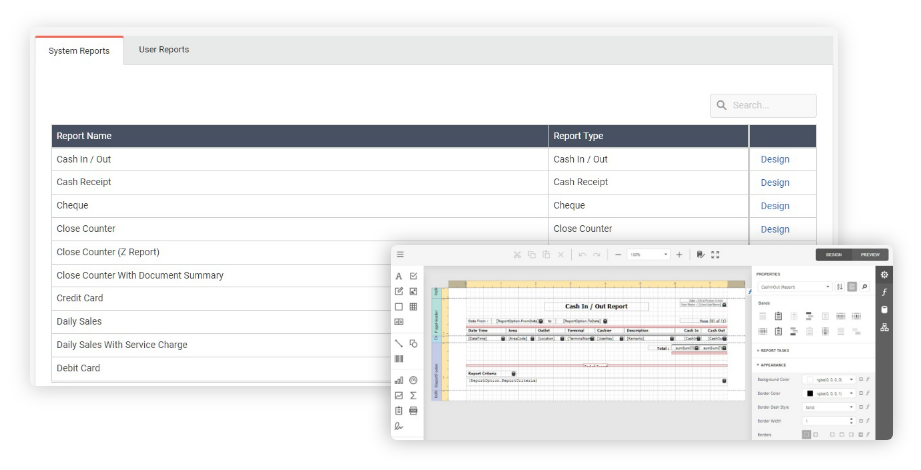The width and height of the screenshot is (921, 470).
Task: Select the Barcode control in toolbox
Action: pyautogui.click(x=399, y=358)
